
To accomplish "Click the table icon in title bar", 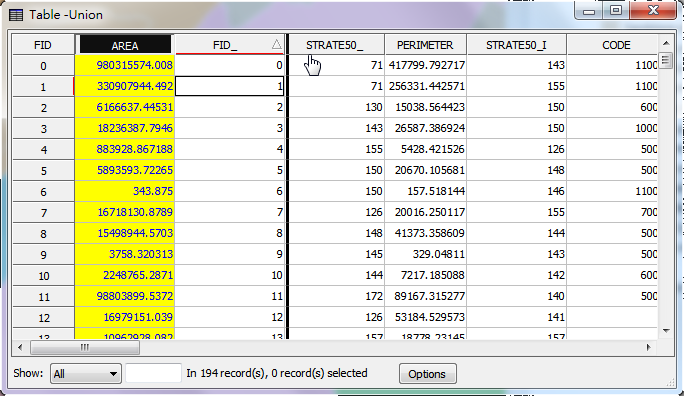I will (16, 15).
